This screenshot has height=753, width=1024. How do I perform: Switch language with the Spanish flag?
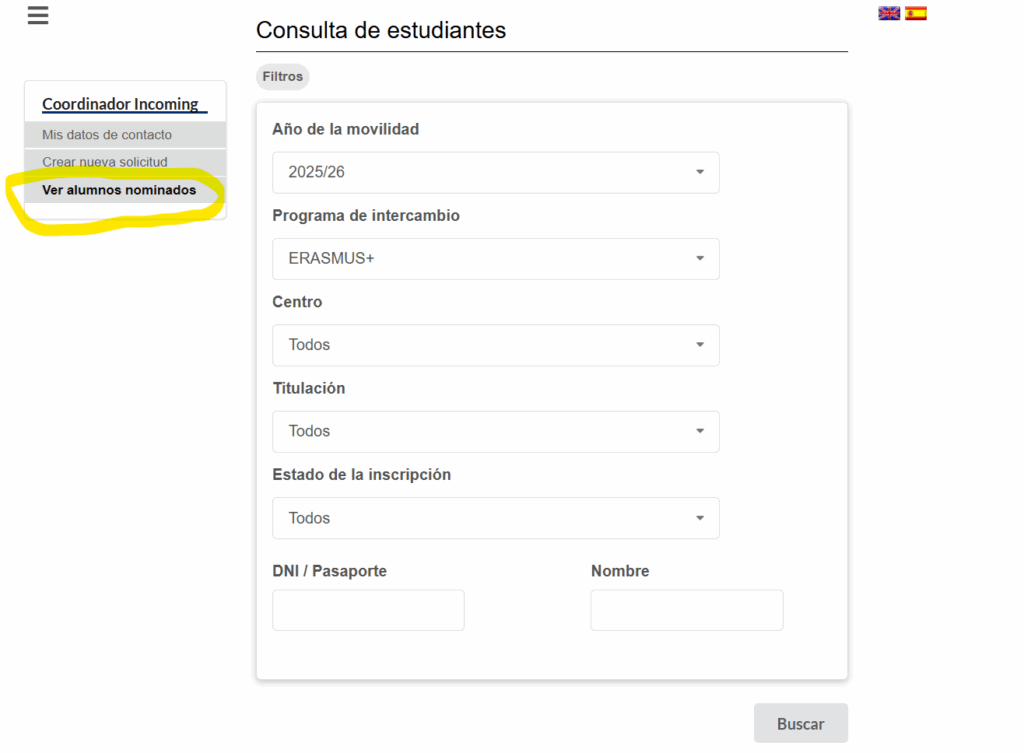coord(916,14)
